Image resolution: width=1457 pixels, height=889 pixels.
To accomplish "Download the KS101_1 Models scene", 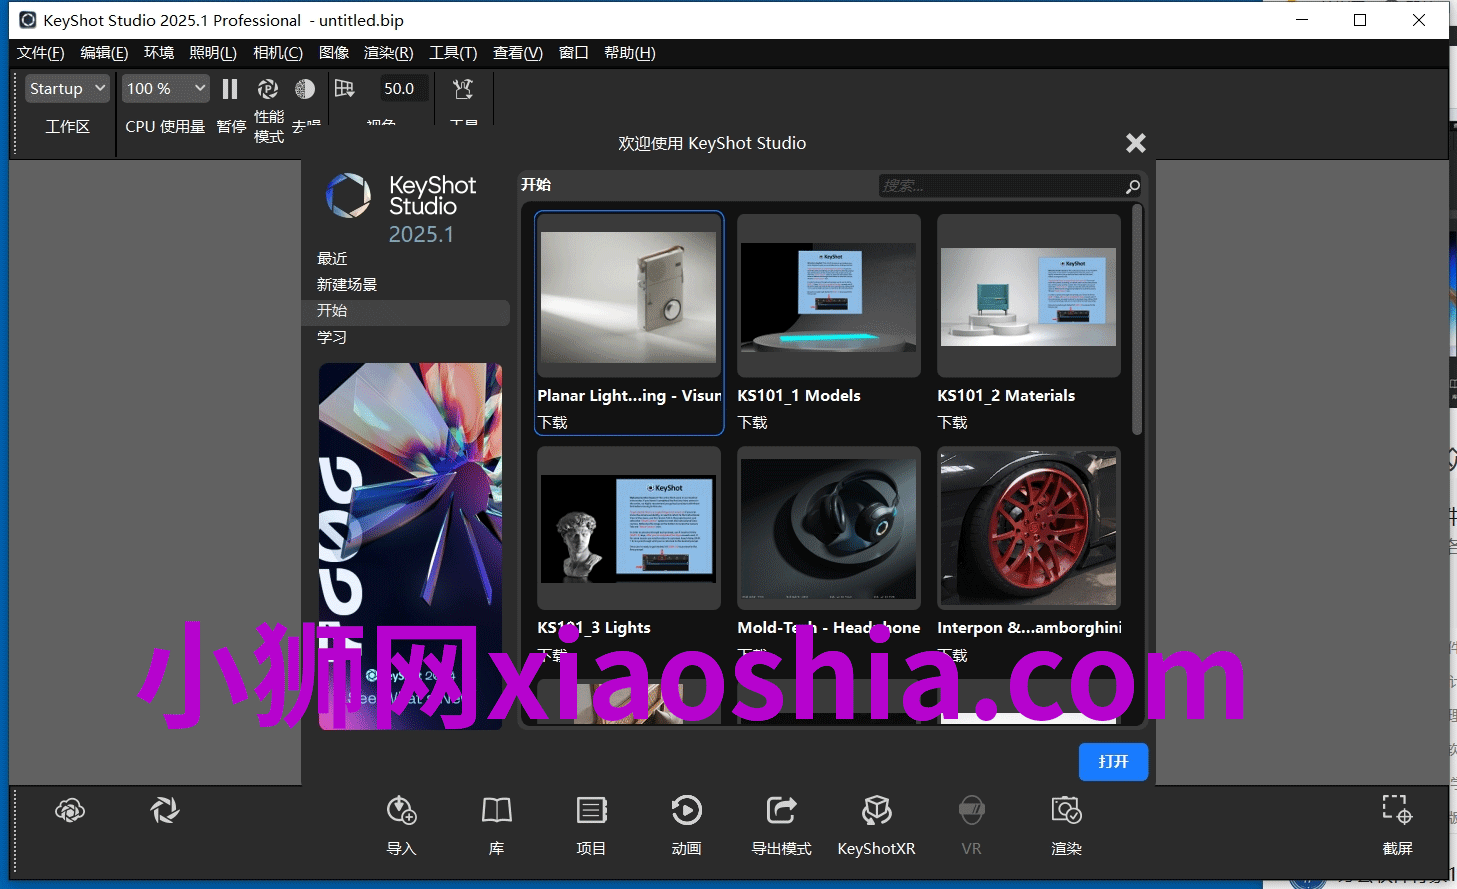I will pyautogui.click(x=752, y=422).
